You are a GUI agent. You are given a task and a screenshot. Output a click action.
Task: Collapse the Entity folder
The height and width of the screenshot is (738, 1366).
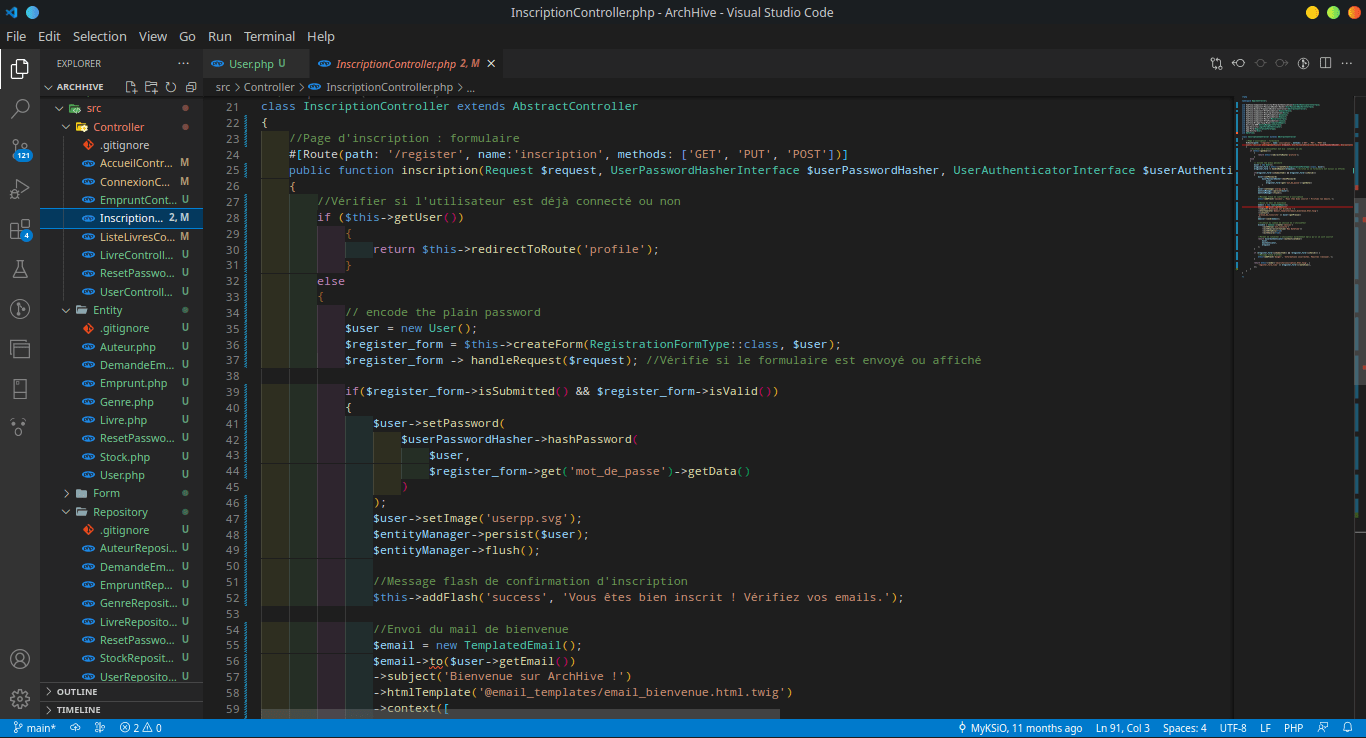coord(107,310)
